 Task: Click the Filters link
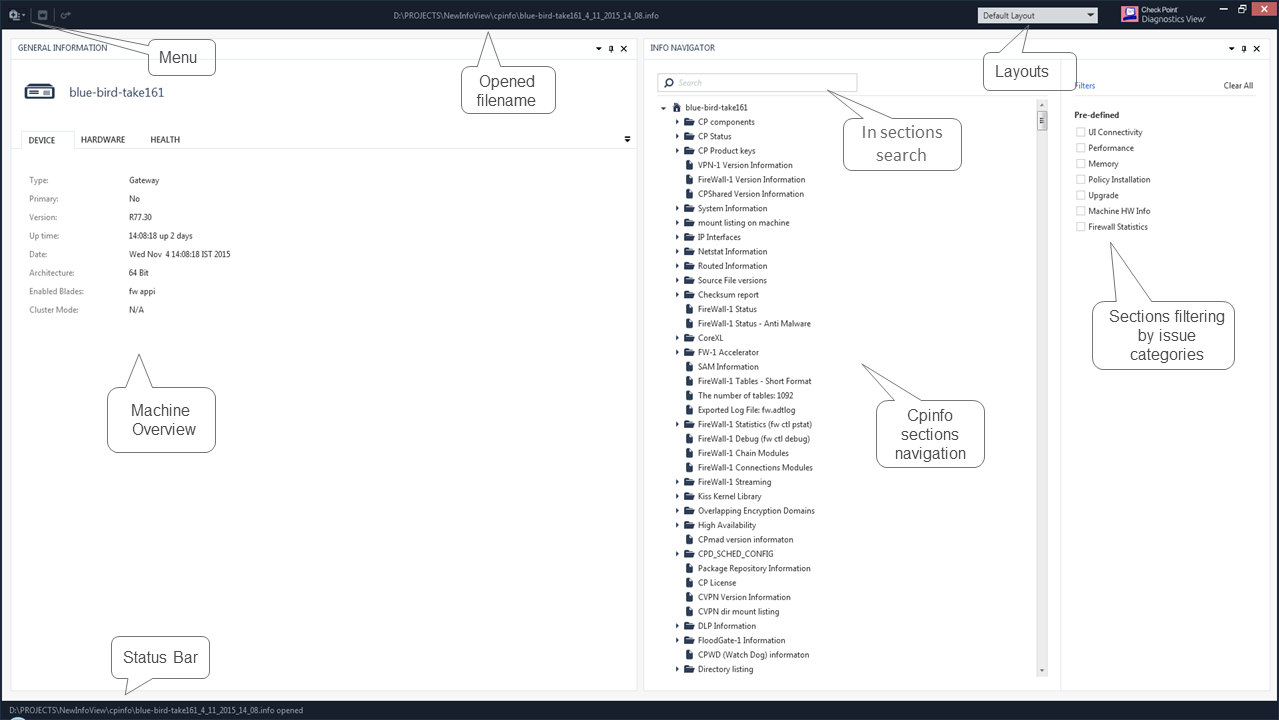[x=1085, y=86]
